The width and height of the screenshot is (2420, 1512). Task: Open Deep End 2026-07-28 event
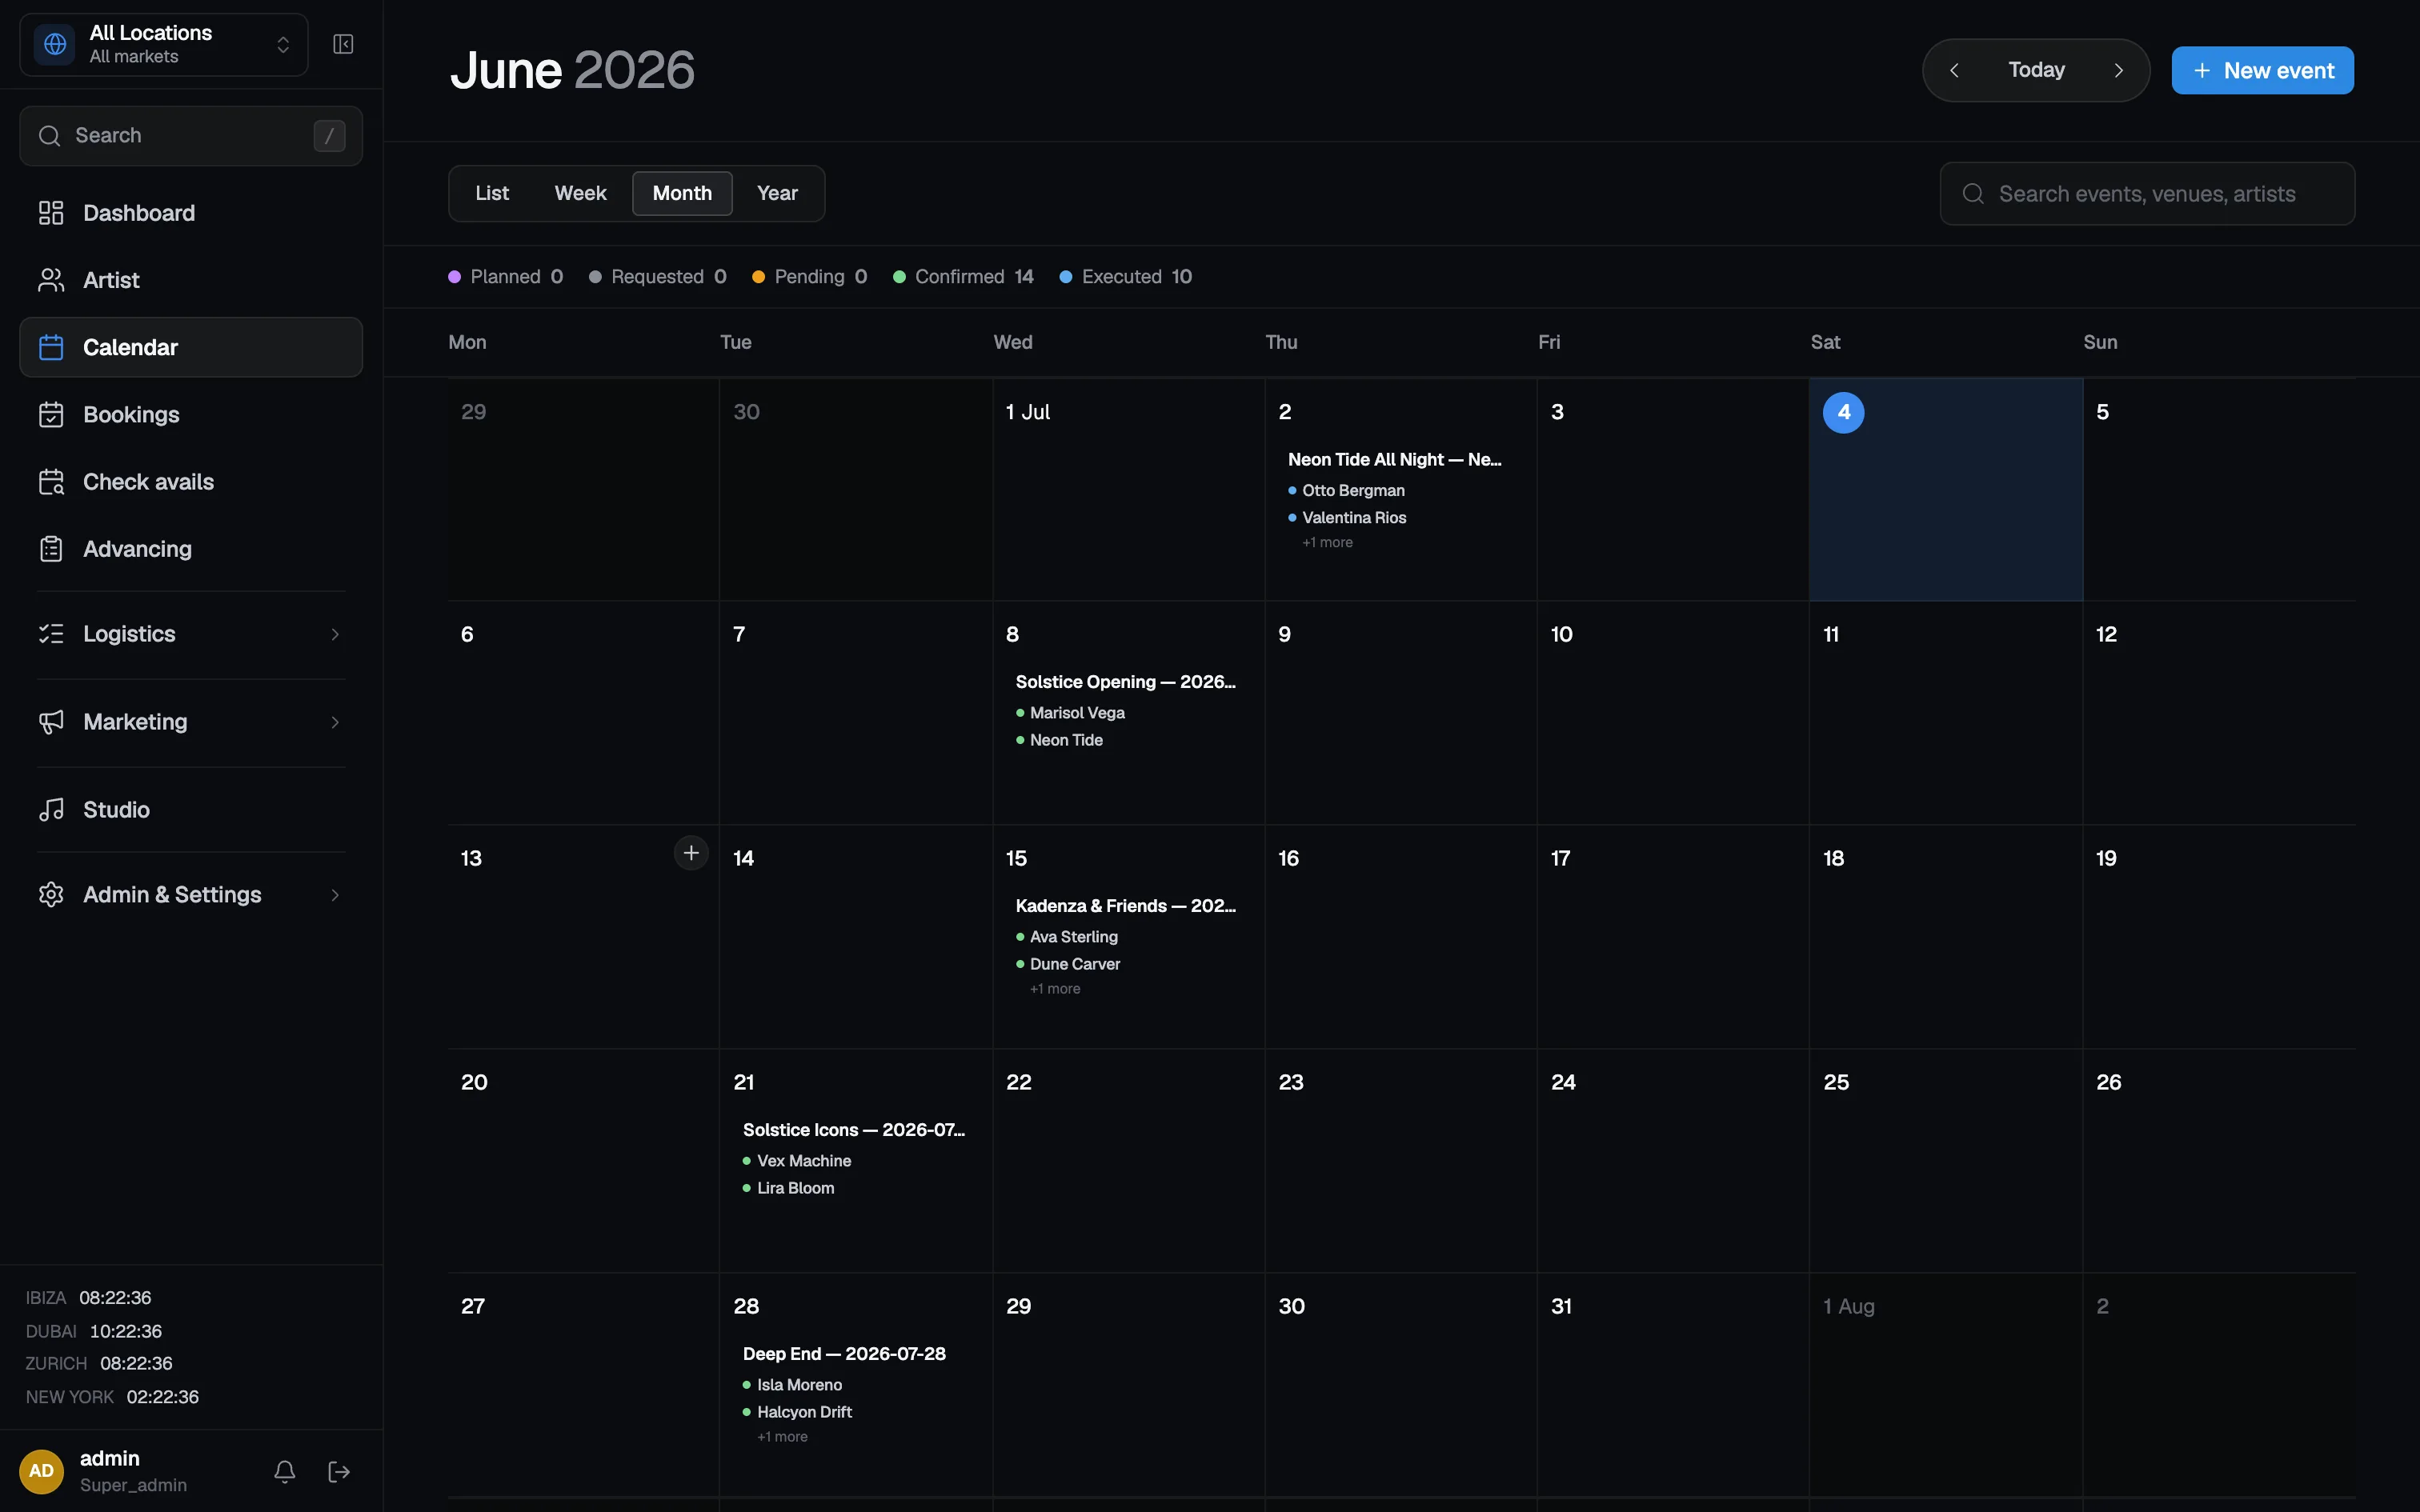tap(844, 1354)
